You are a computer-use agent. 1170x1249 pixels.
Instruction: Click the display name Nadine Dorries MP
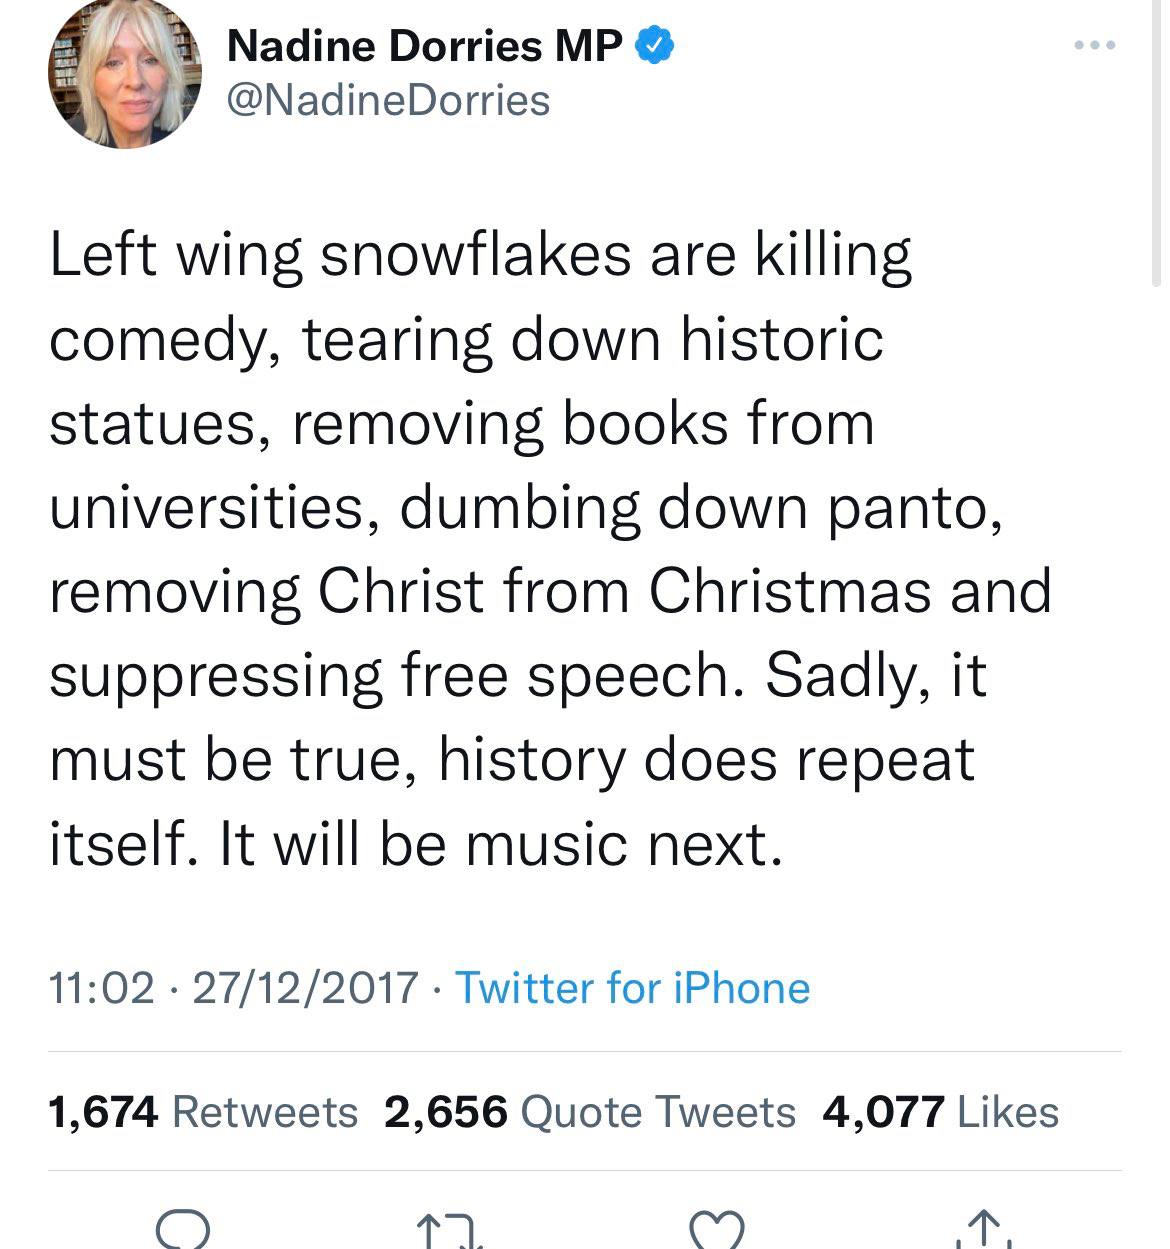pyautogui.click(x=424, y=46)
